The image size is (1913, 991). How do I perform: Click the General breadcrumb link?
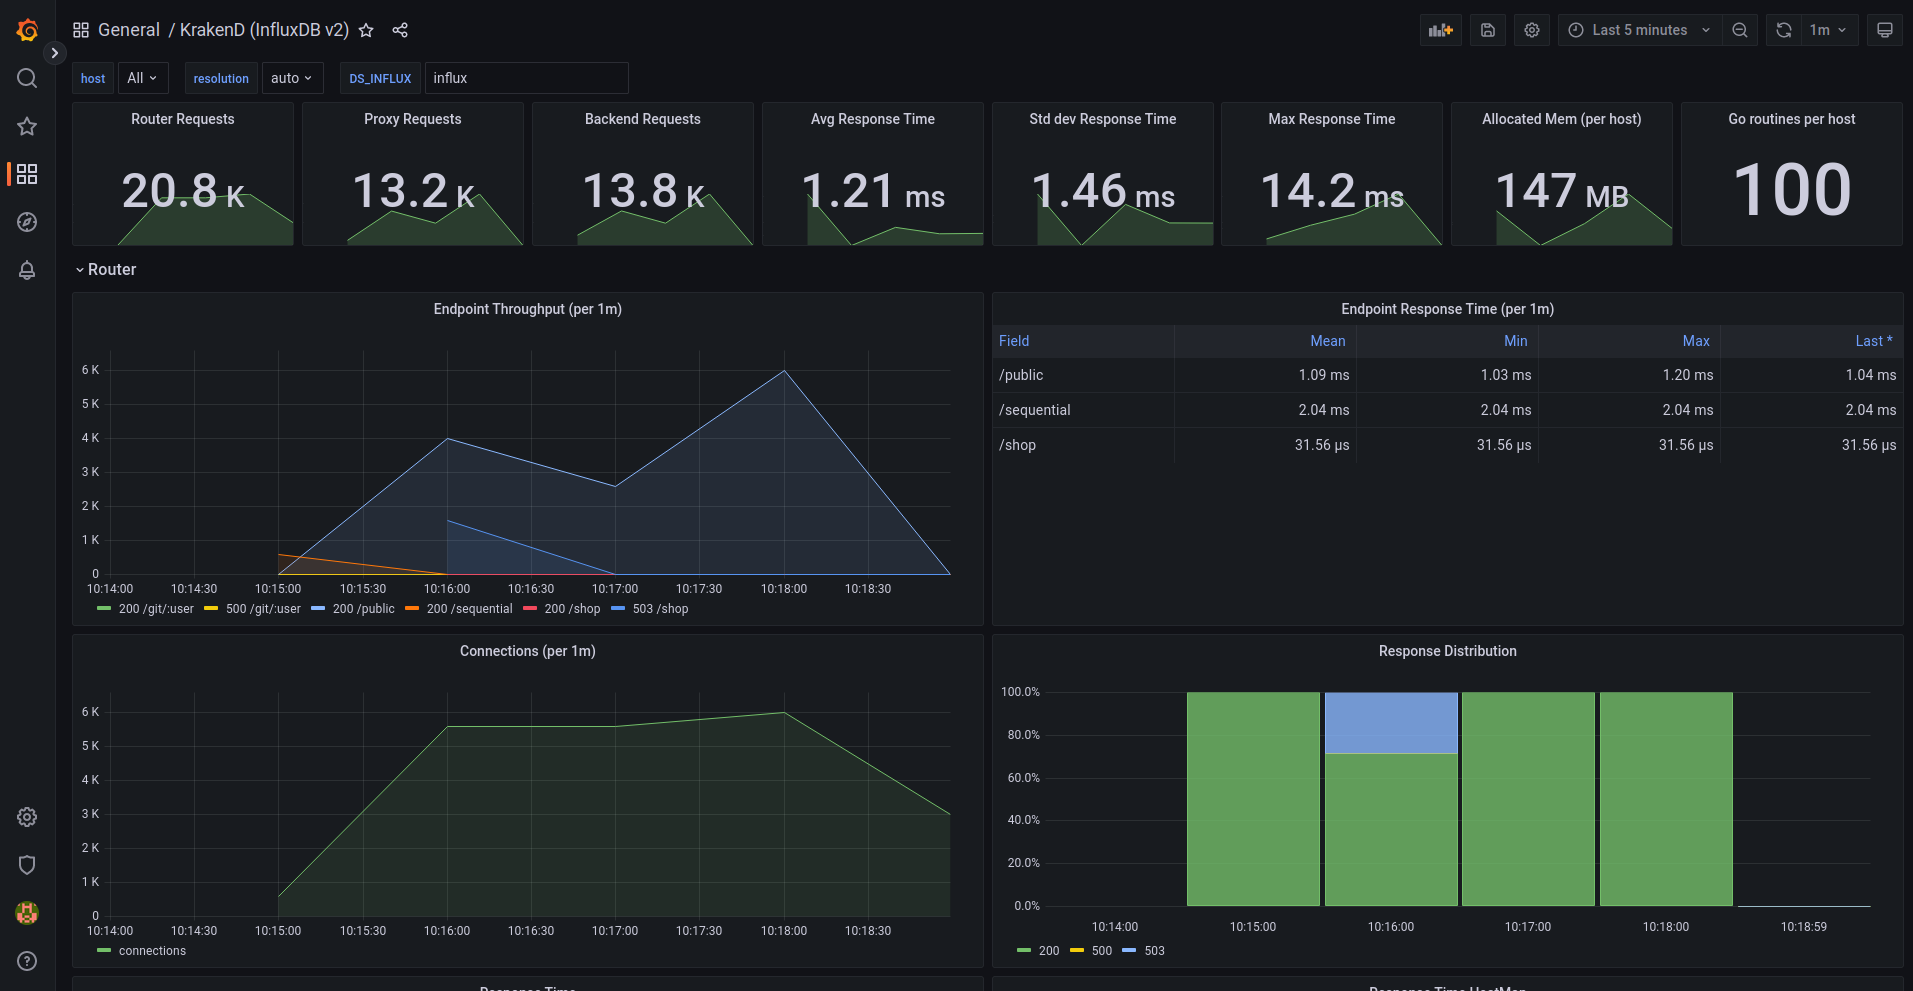(x=129, y=30)
